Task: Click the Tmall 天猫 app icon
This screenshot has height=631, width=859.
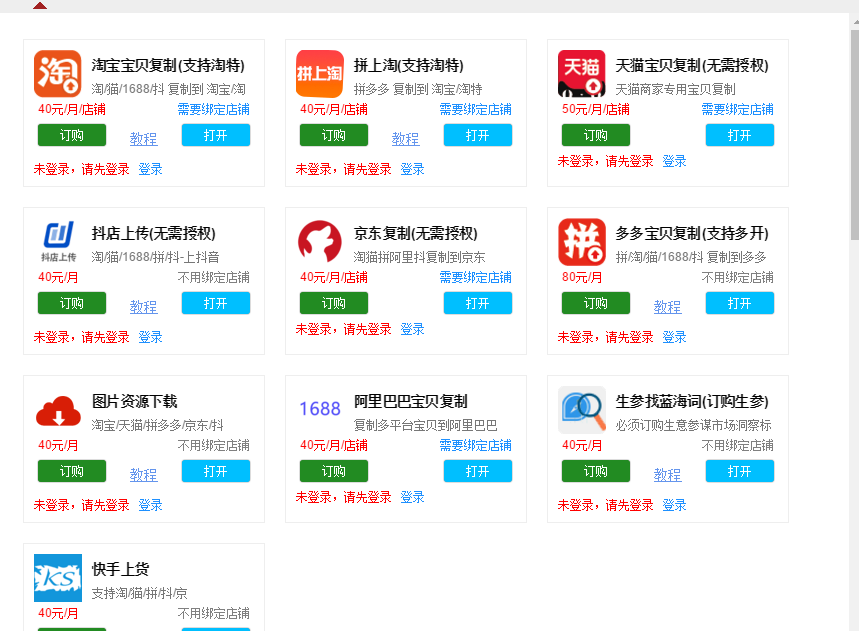Action: 581,73
